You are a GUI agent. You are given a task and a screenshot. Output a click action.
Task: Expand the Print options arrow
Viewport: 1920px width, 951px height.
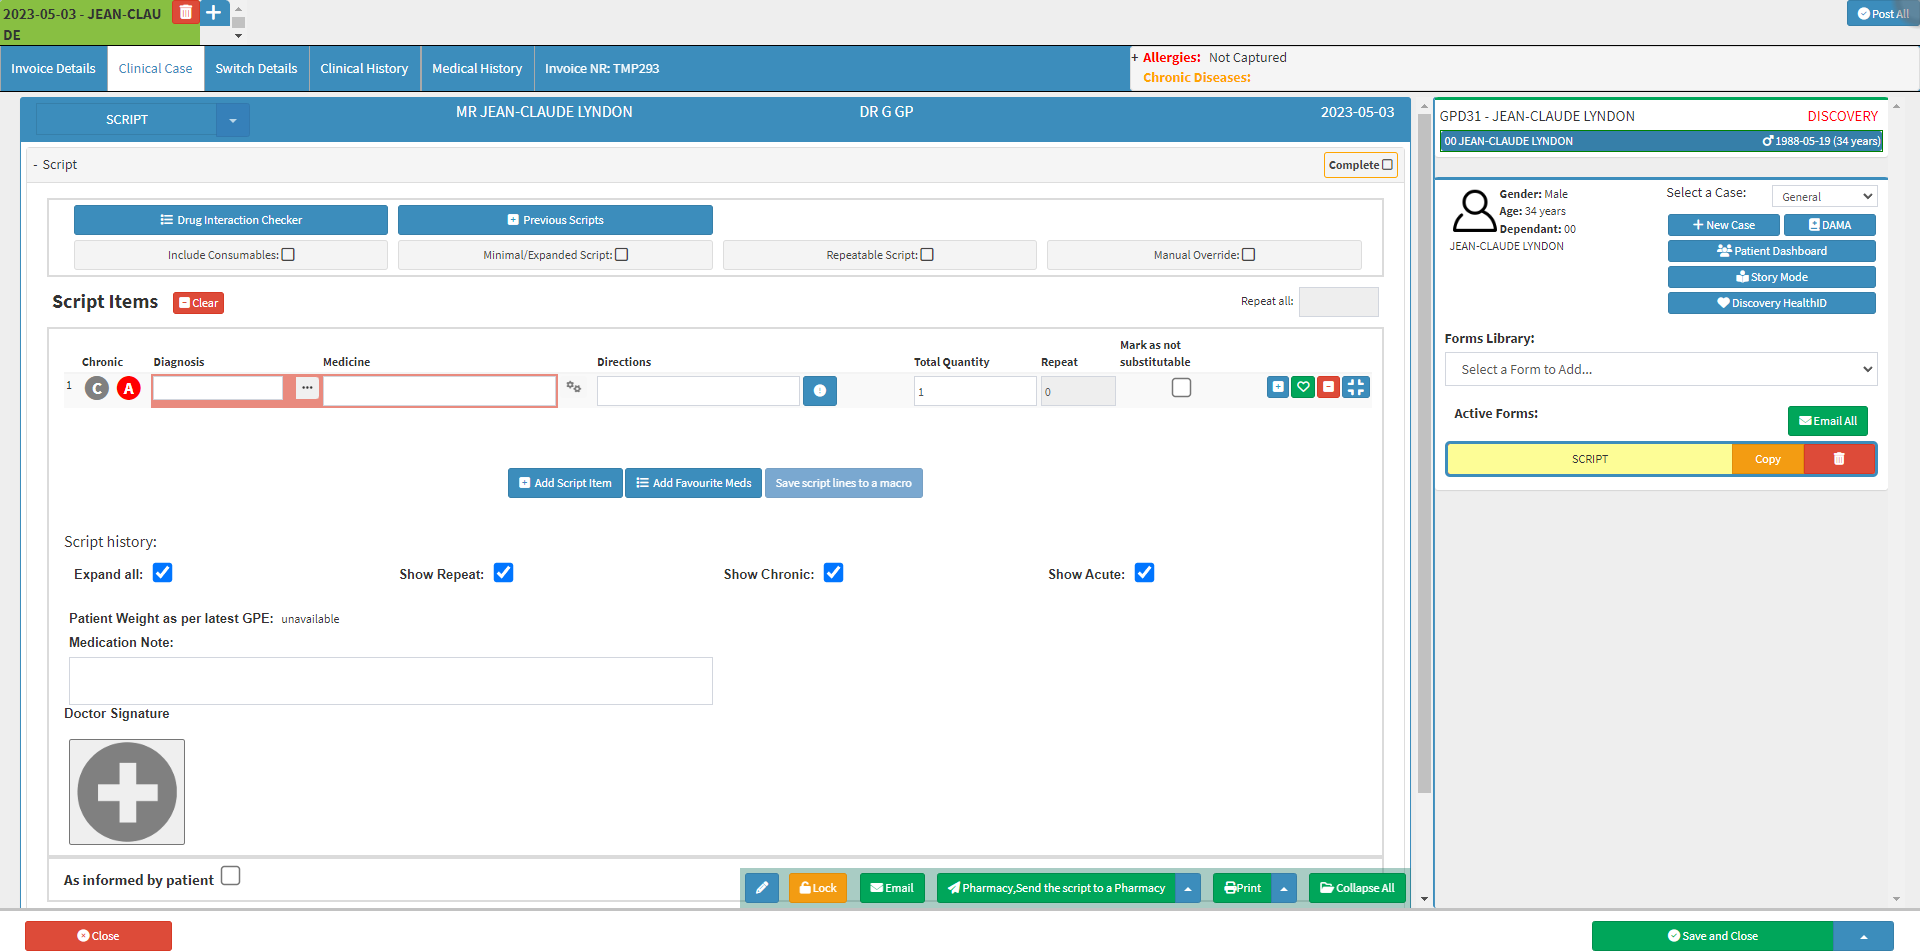tap(1284, 888)
